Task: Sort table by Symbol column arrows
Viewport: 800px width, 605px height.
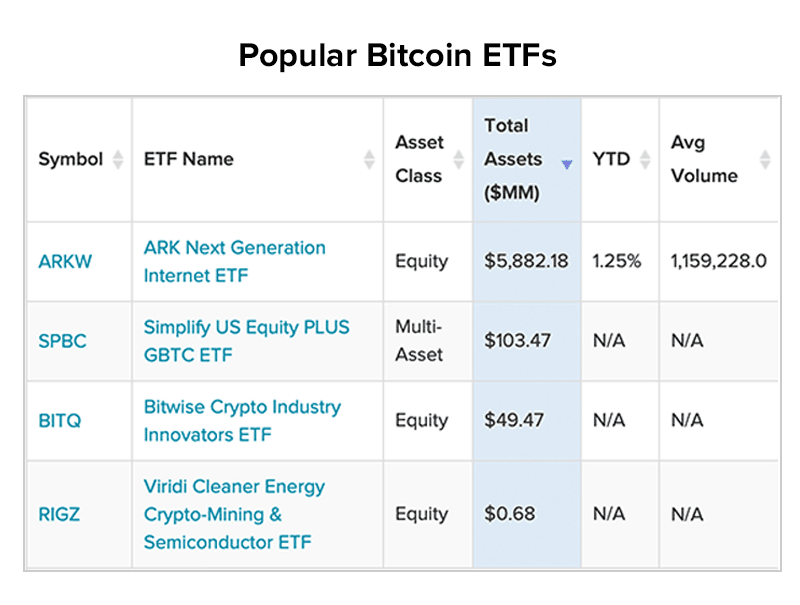Action: [118, 159]
